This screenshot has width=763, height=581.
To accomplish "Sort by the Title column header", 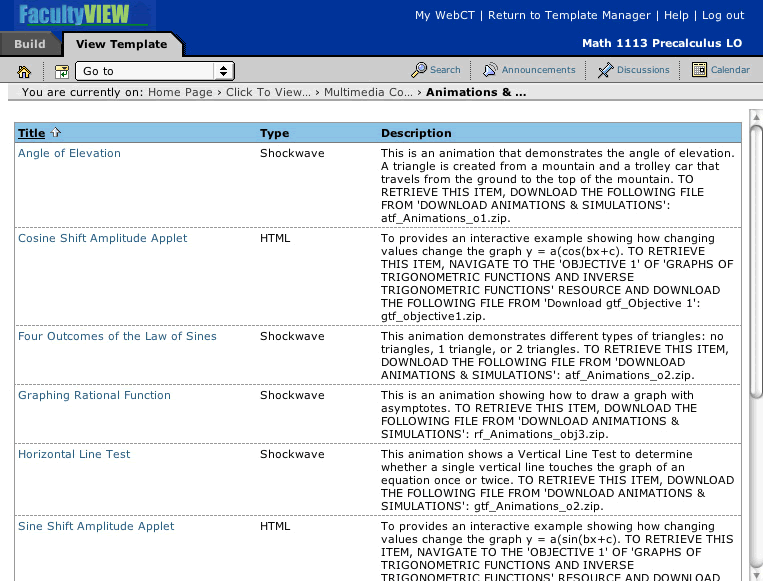I will [31, 133].
